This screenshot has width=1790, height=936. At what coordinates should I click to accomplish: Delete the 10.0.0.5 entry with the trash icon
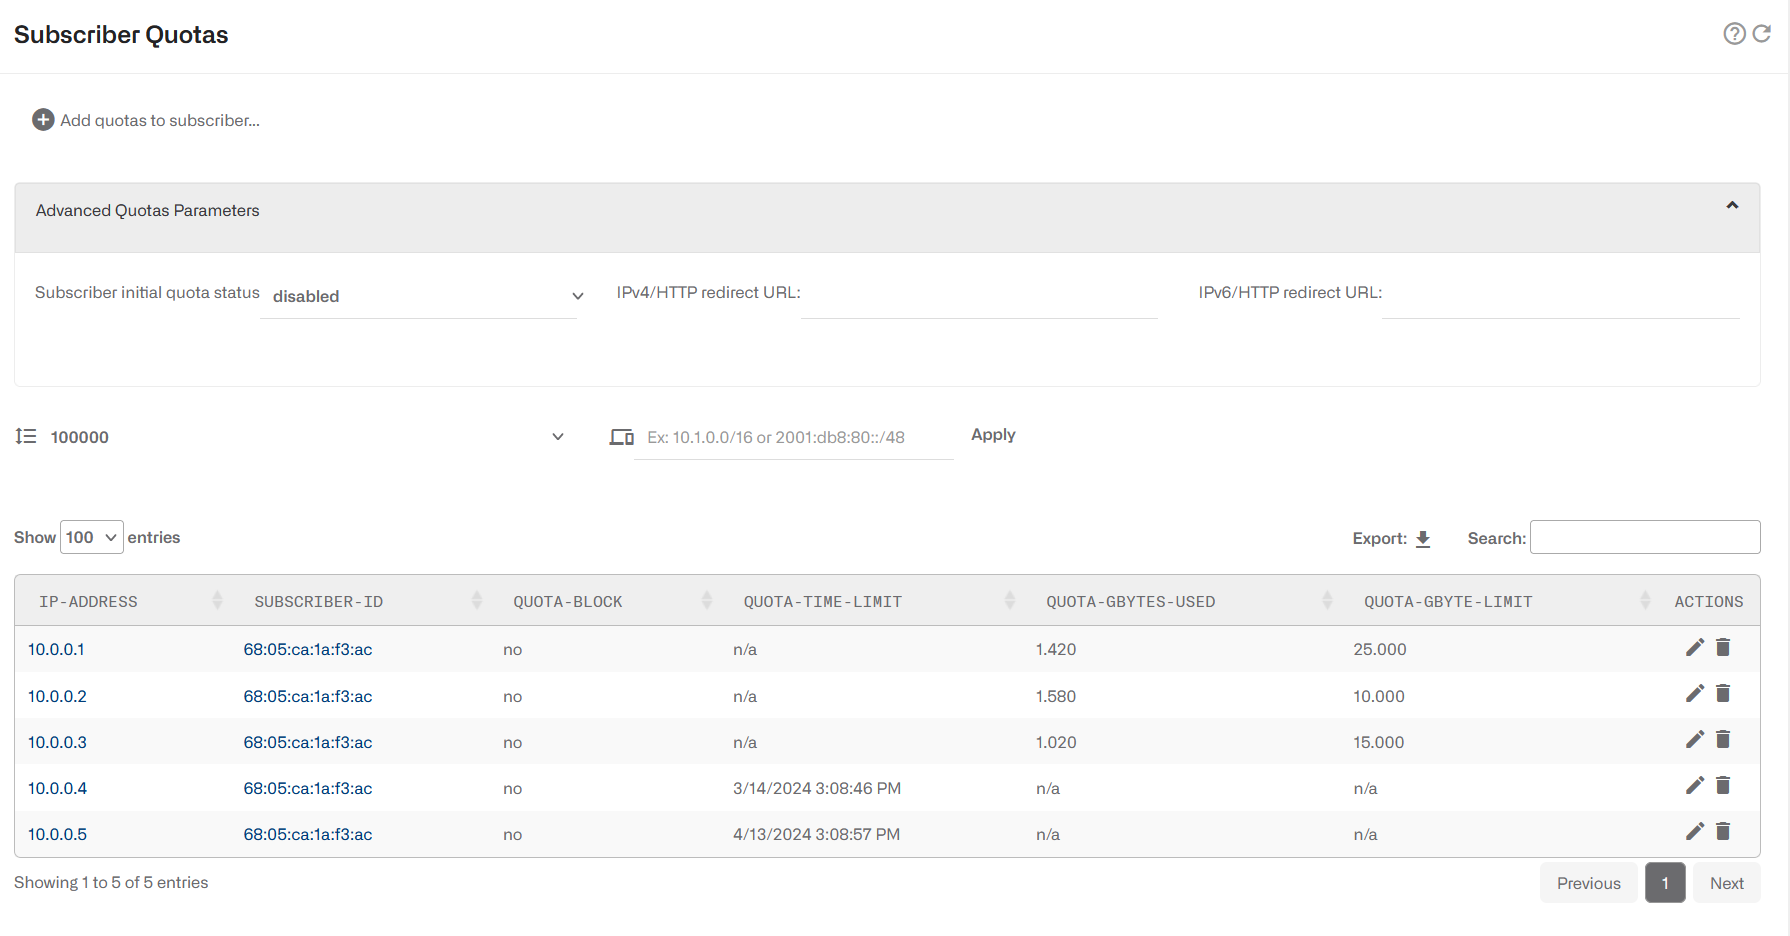[1723, 831]
